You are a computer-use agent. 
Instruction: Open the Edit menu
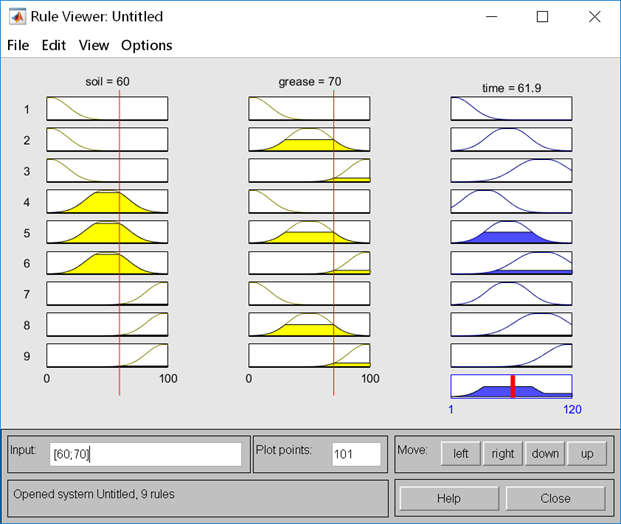click(54, 45)
